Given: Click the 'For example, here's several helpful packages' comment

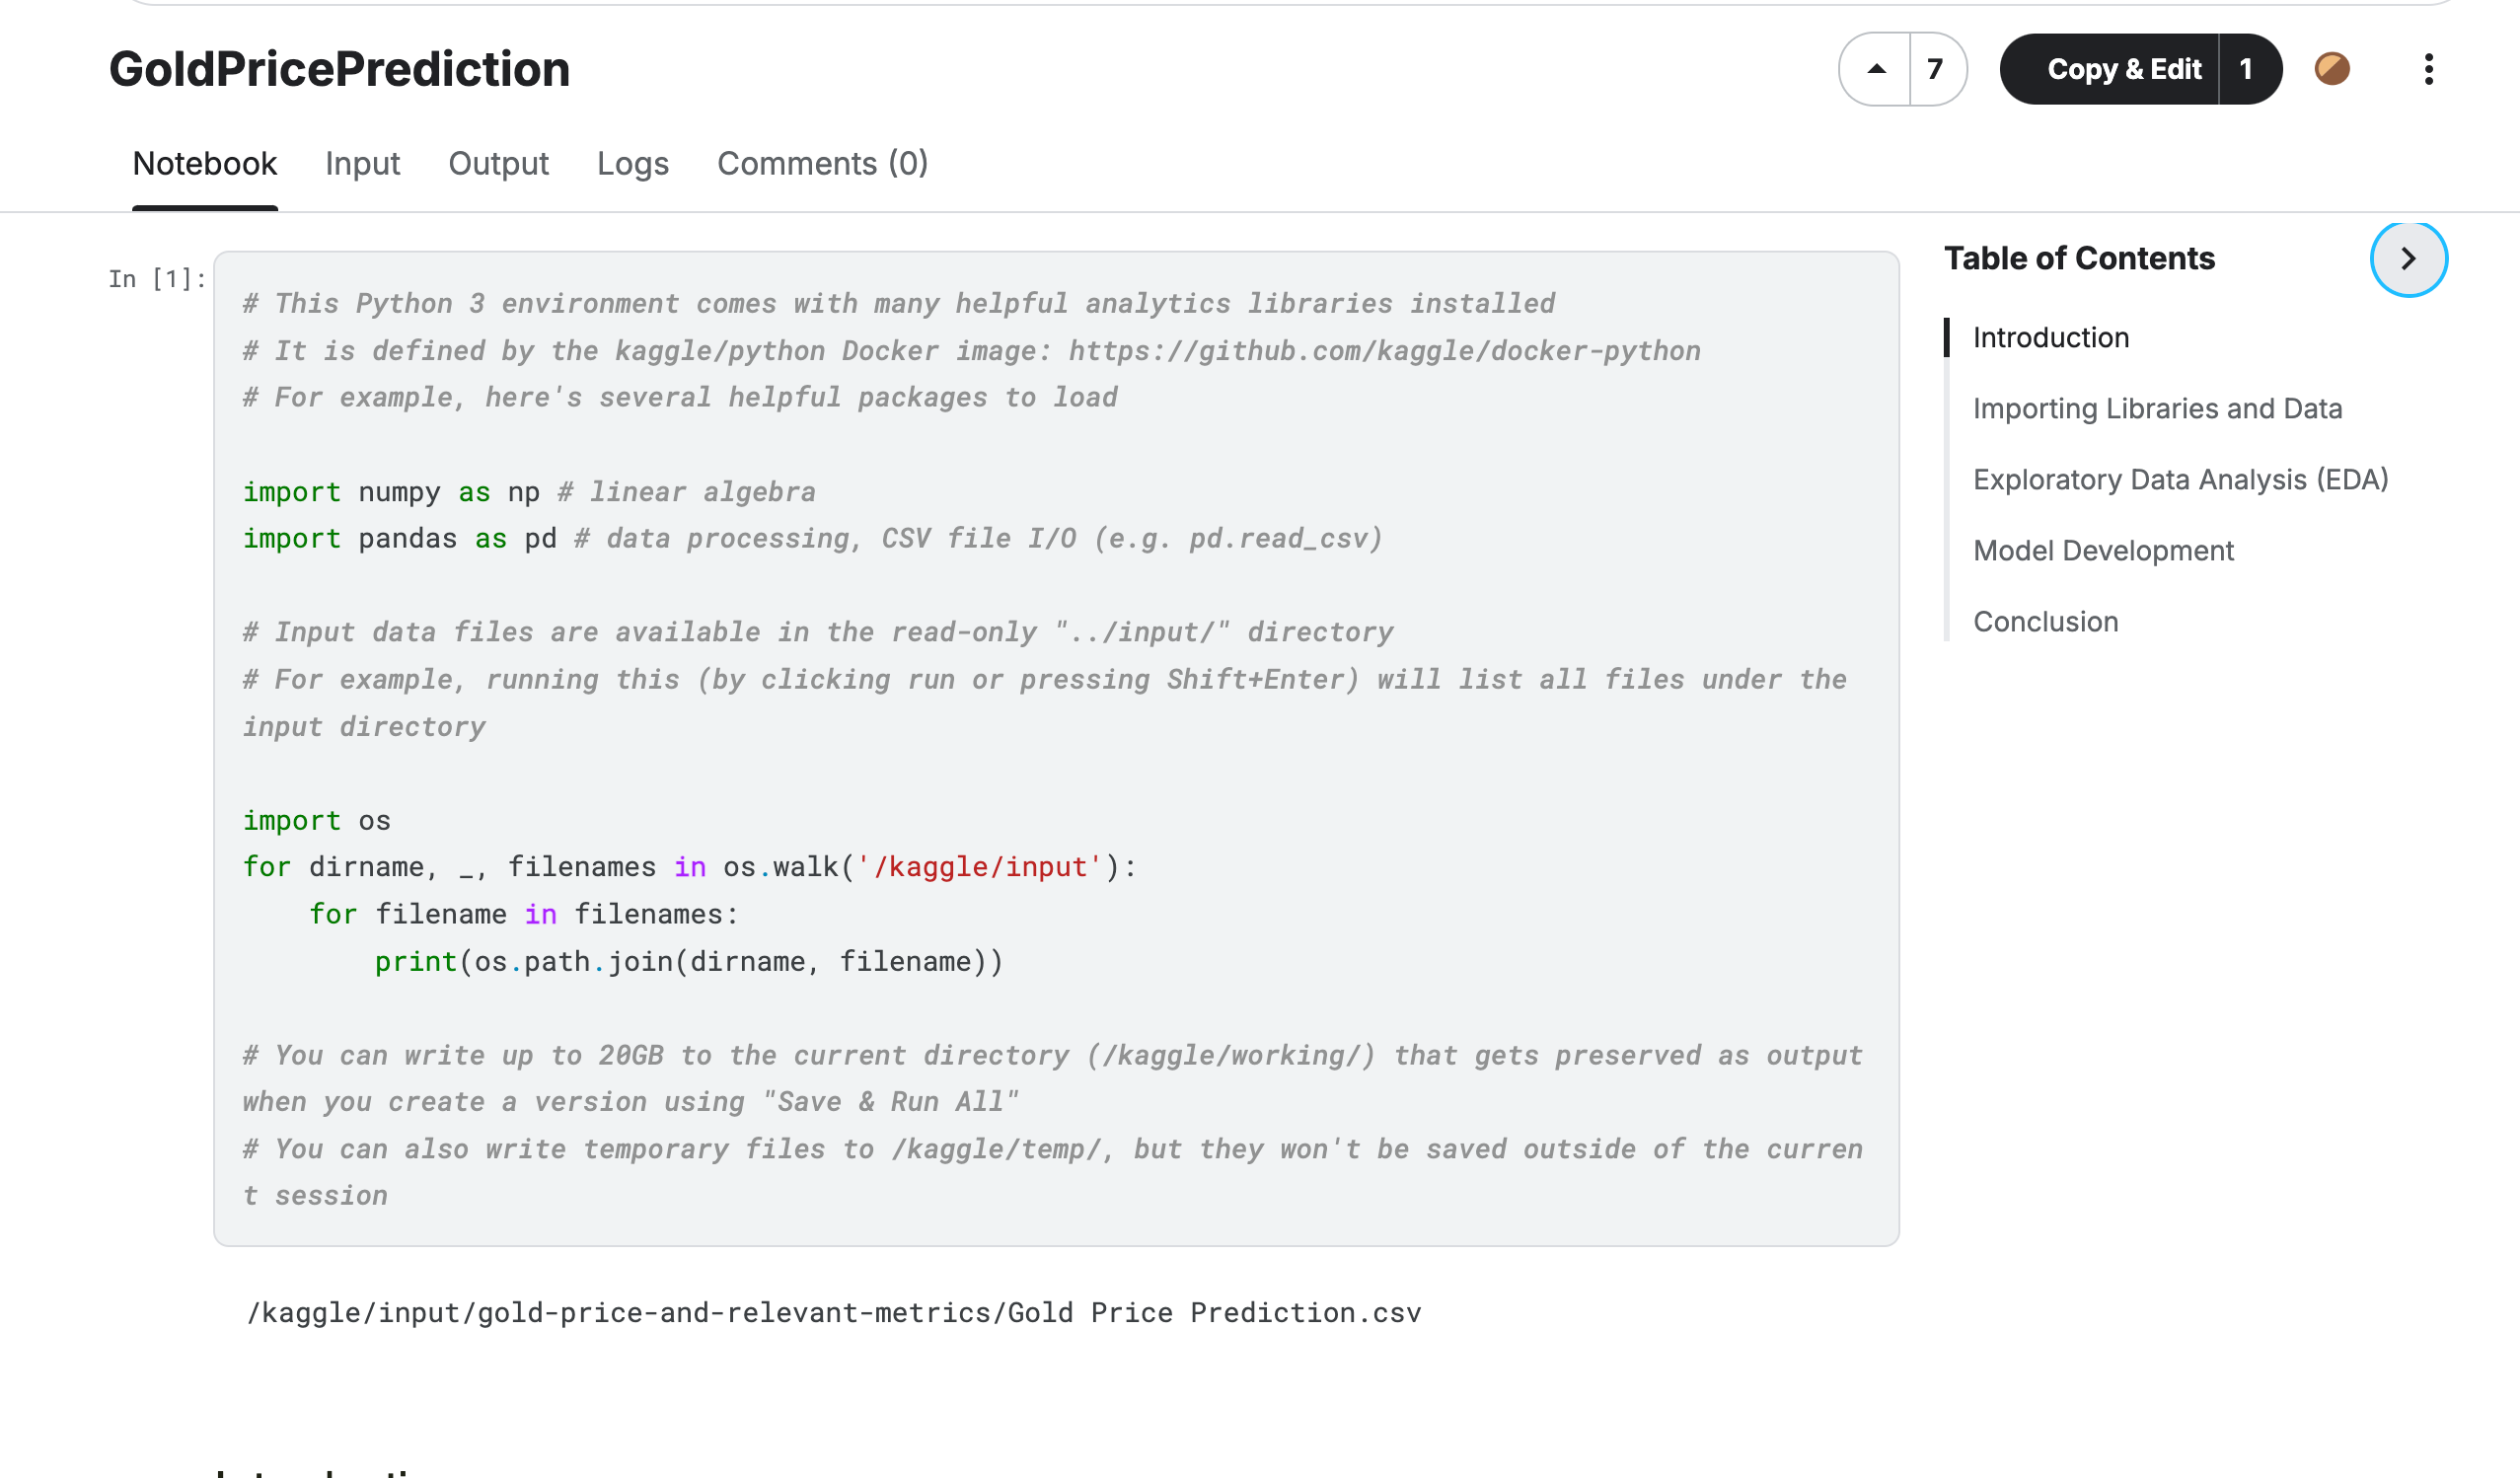Looking at the screenshot, I should (x=680, y=398).
